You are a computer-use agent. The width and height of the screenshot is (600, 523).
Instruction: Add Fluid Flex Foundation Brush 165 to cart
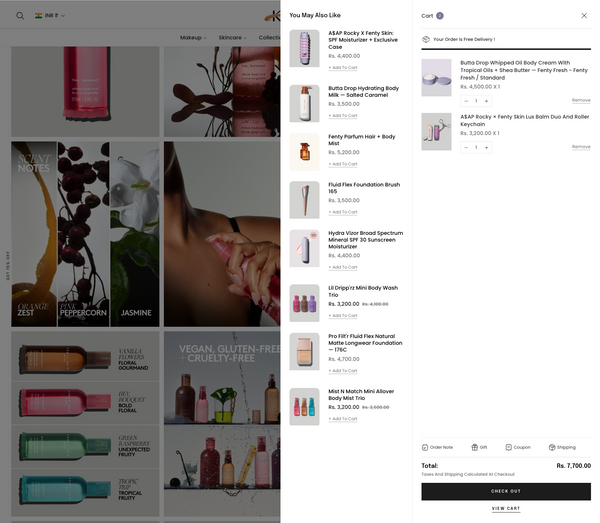point(343,212)
